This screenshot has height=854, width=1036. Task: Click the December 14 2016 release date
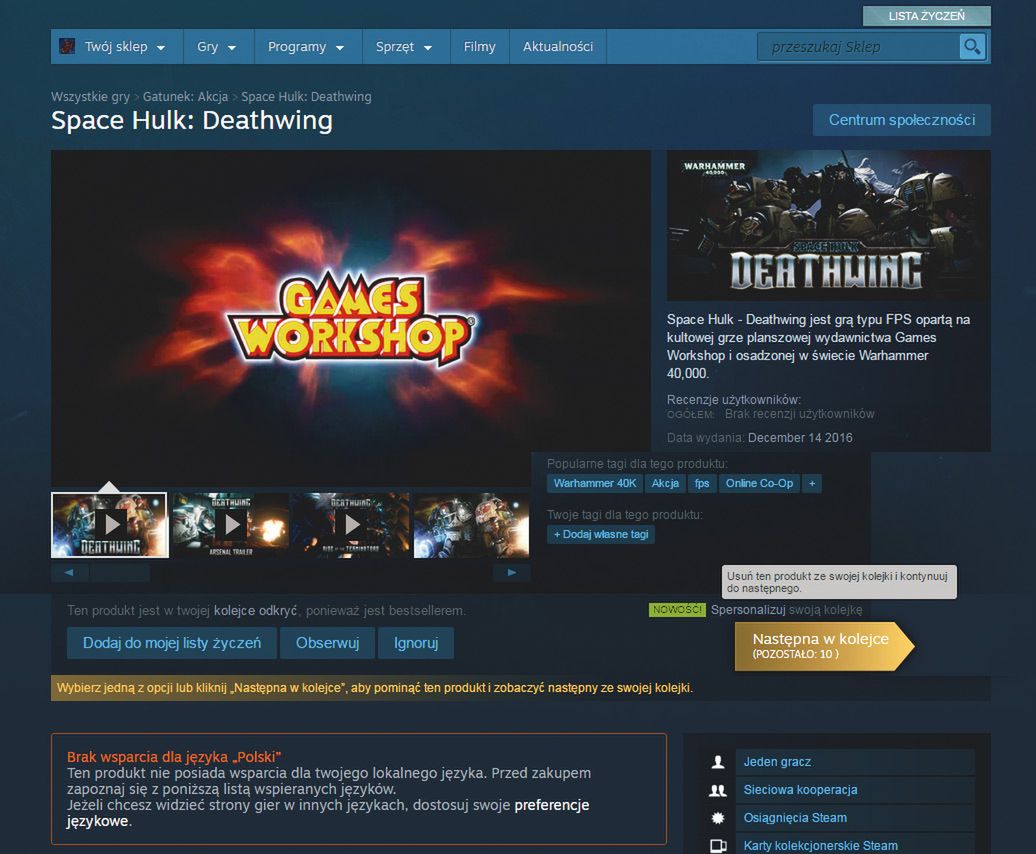point(800,438)
